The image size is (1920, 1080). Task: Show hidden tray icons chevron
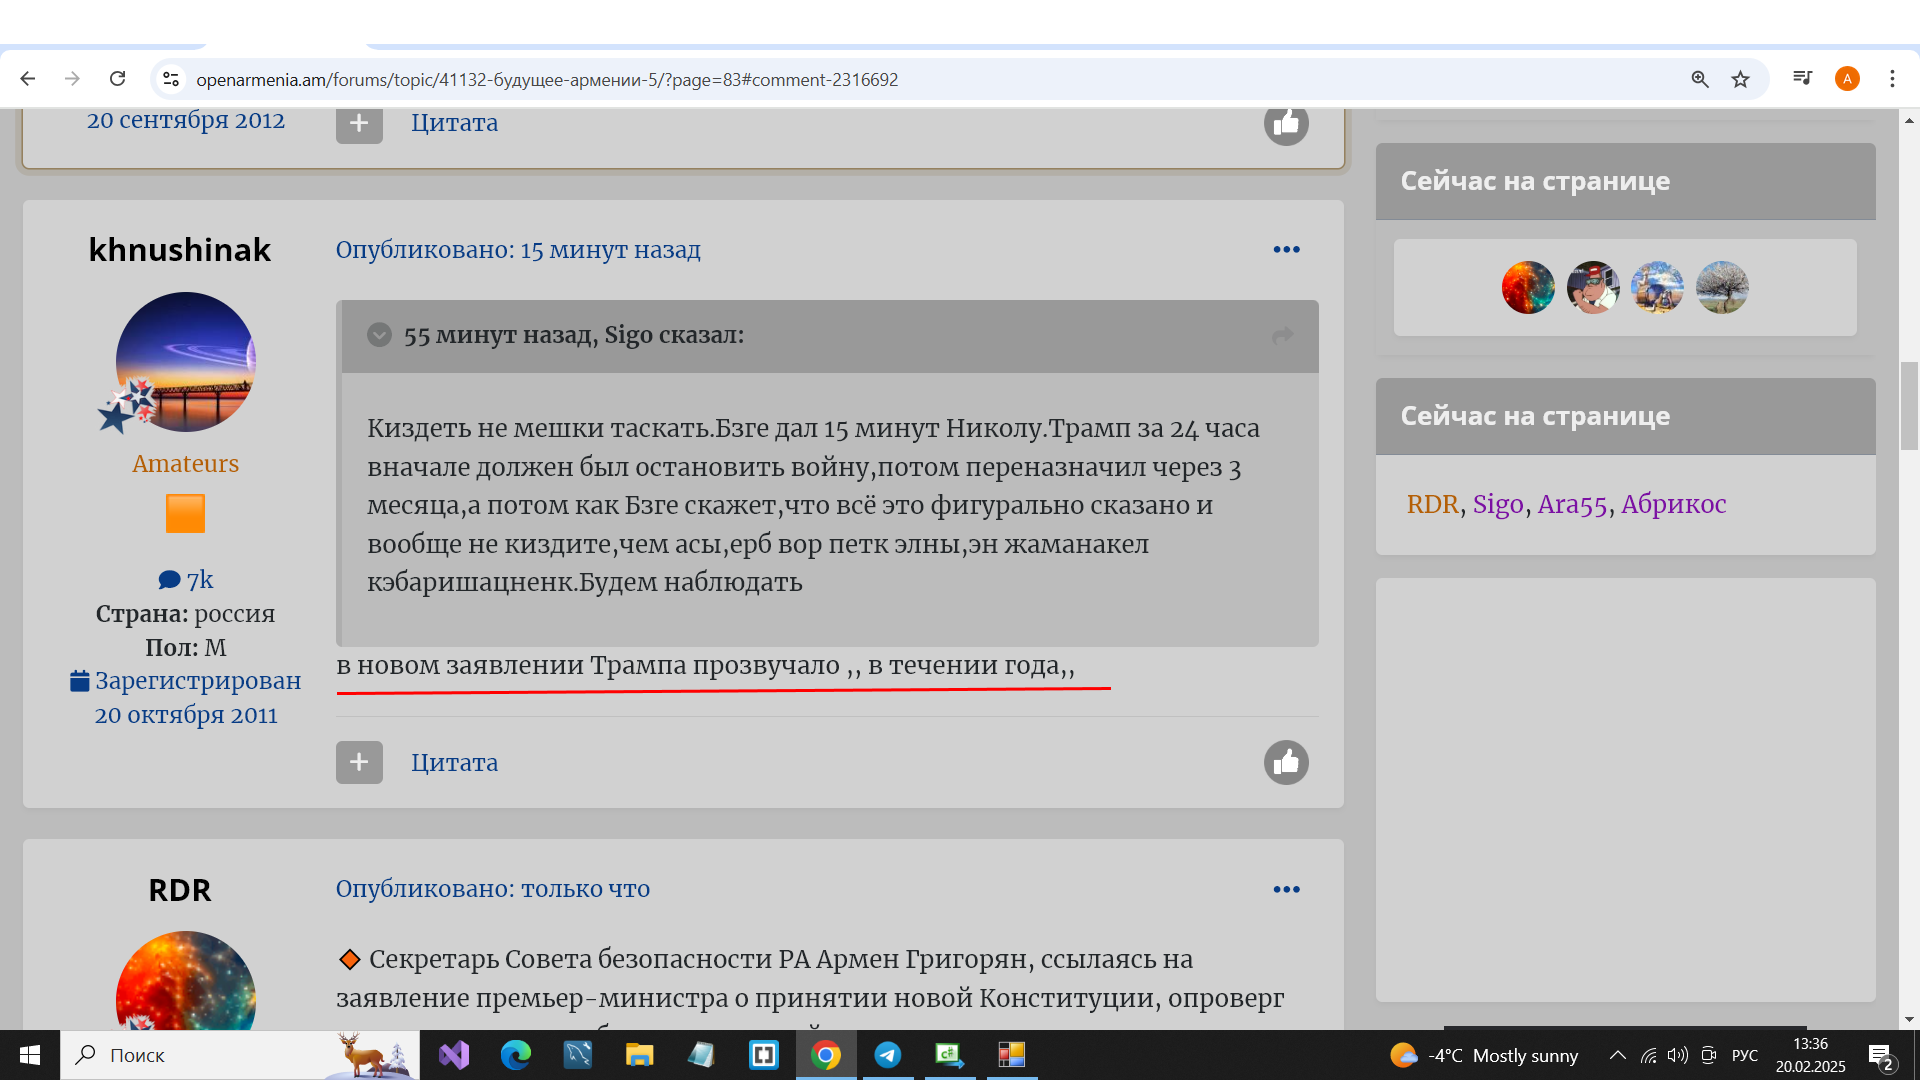click(x=1617, y=1055)
